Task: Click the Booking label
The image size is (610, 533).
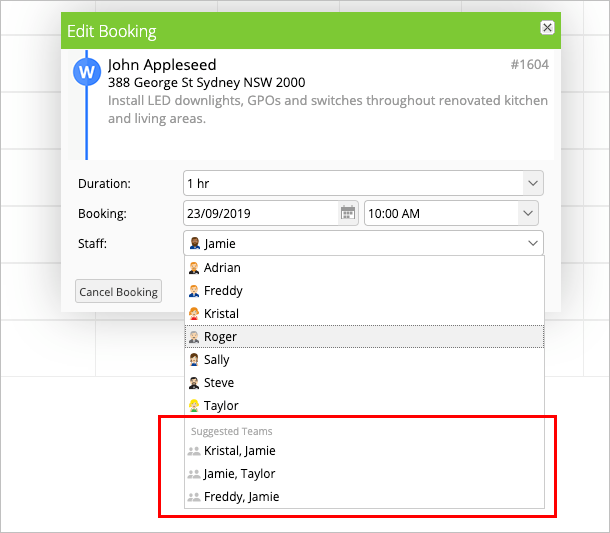Action: pyautogui.click(x=102, y=214)
